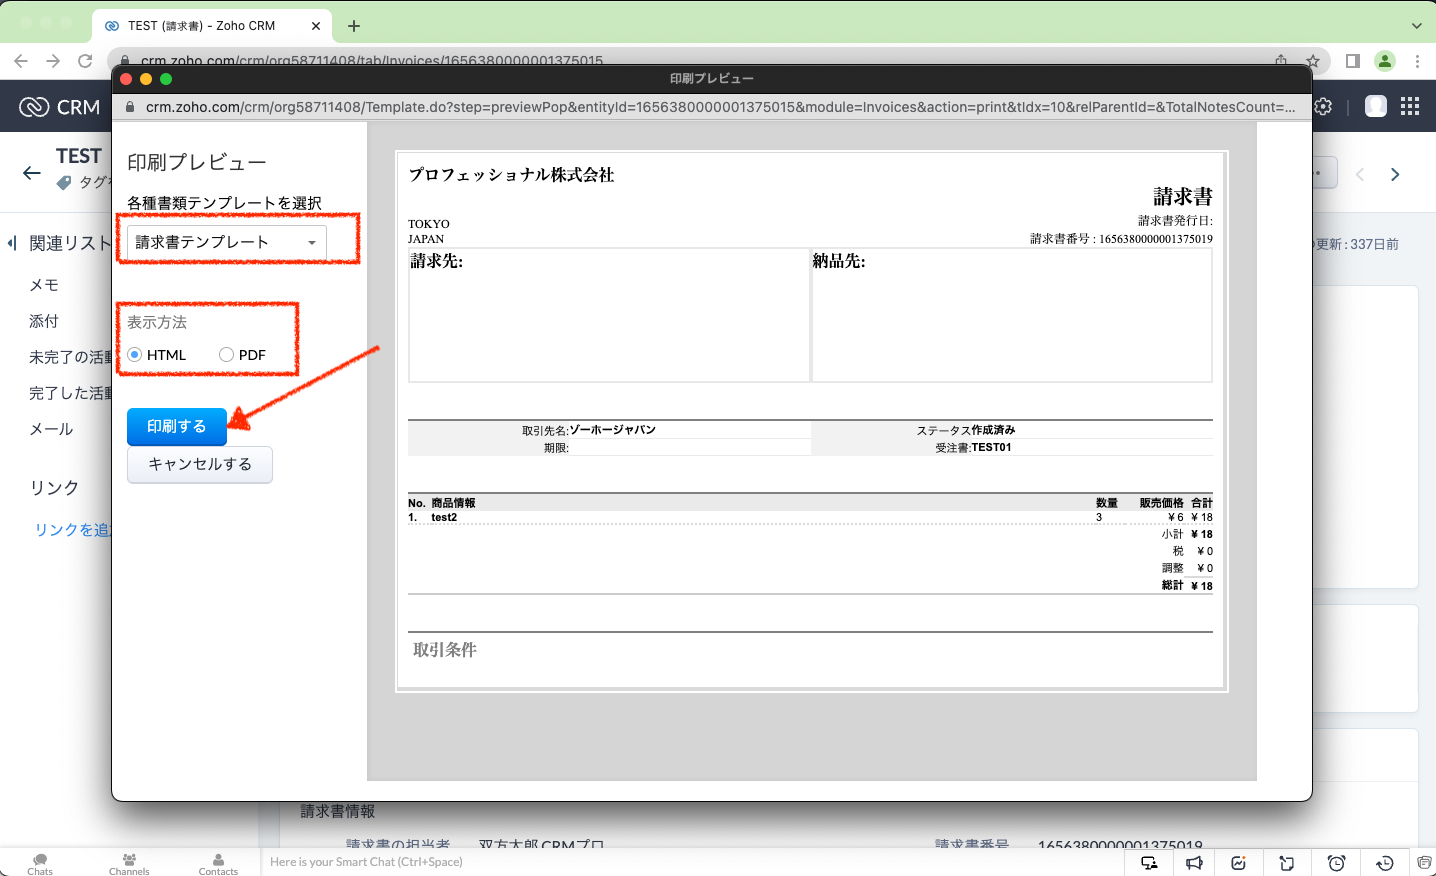The height and width of the screenshot is (876, 1436).
Task: Open the CRM setup gear icon
Action: pos(1324,107)
